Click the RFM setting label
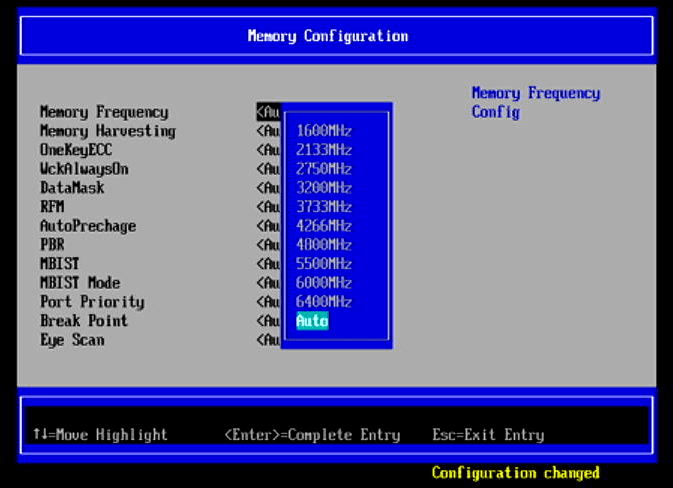Viewport: 673px width, 488px height. coord(52,206)
